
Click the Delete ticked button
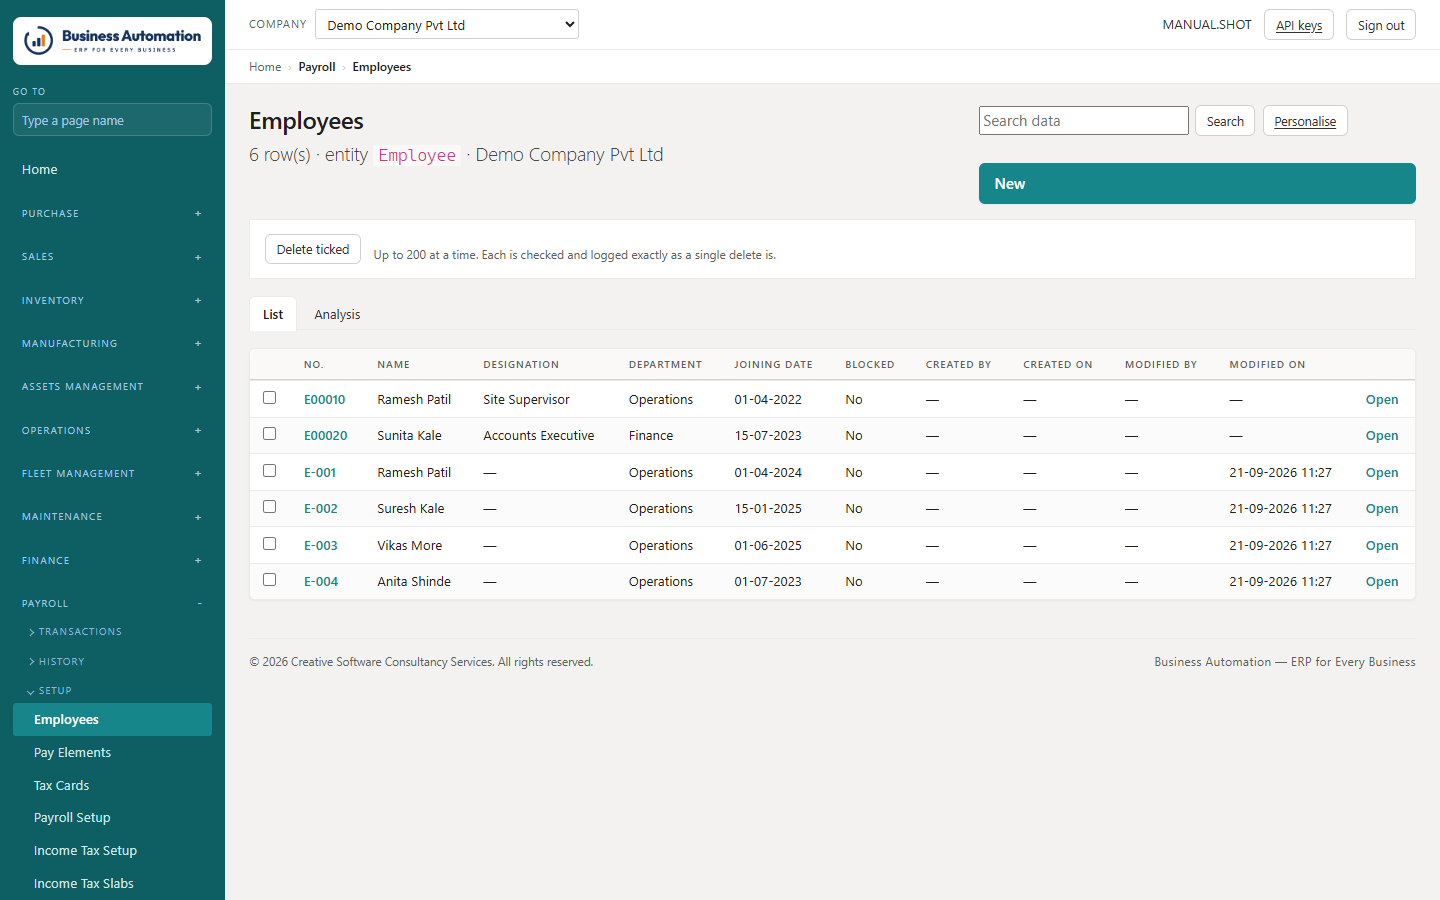click(x=313, y=249)
